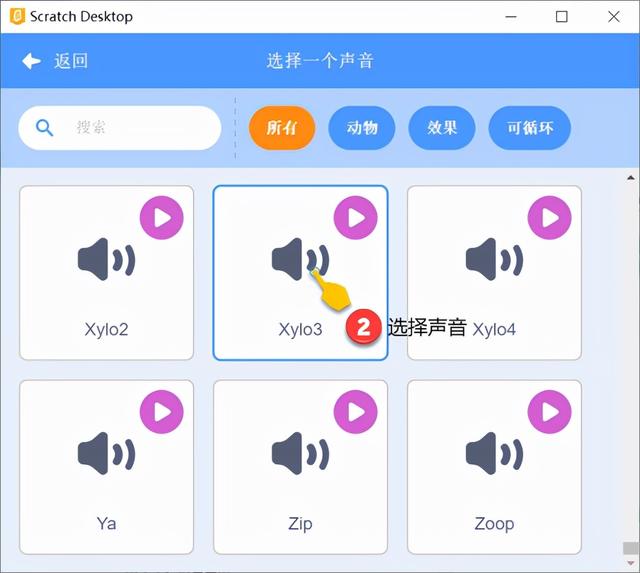Filter sounds by 效果 category
Image resolution: width=640 pixels, height=573 pixels.
coord(442,128)
